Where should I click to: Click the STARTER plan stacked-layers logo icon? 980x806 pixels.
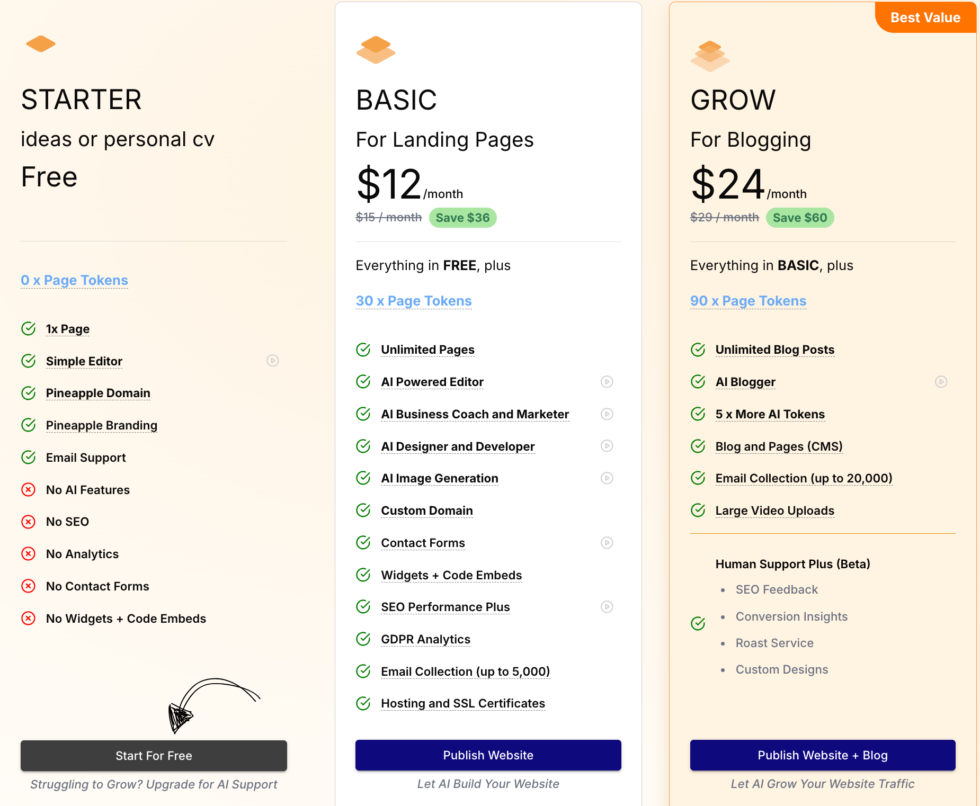pos(40,44)
